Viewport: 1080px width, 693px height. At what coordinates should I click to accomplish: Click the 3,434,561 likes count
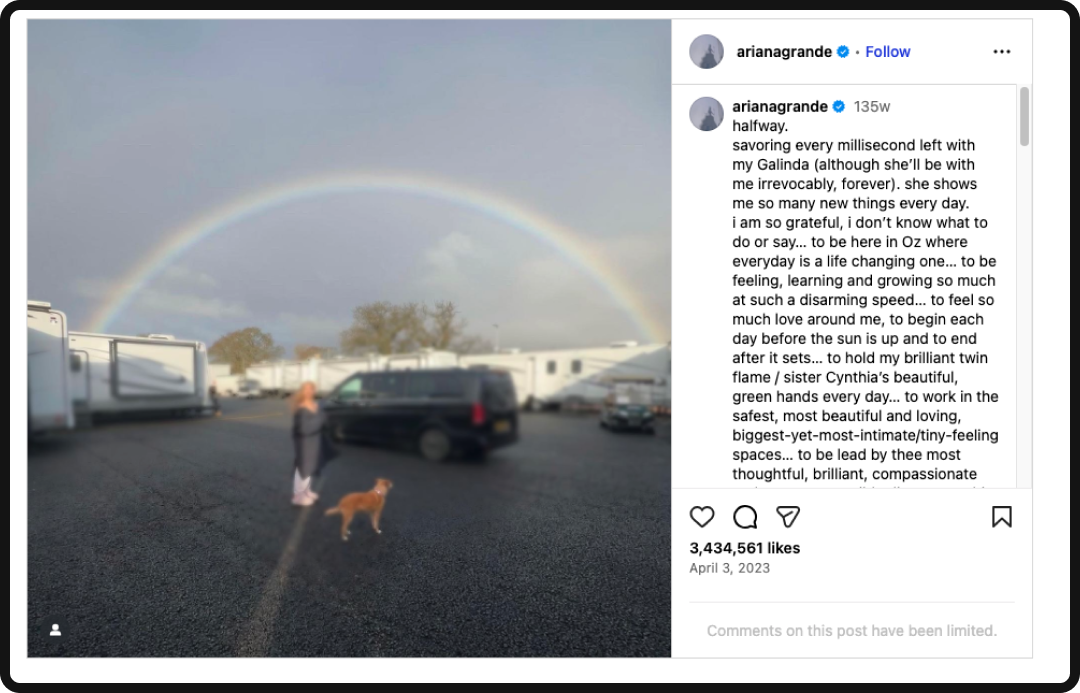tap(745, 548)
